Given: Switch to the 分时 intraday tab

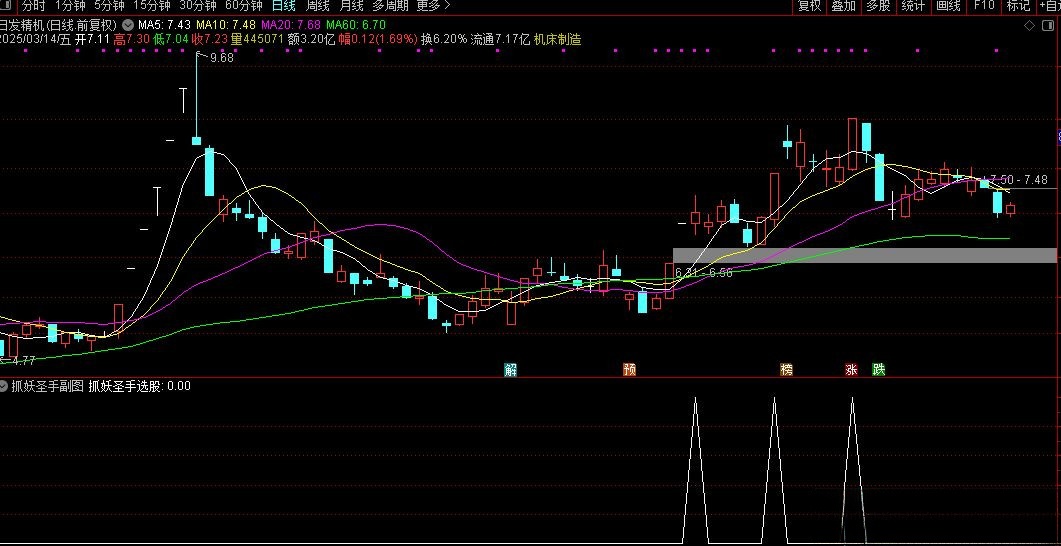Looking at the screenshot, I should point(34,6).
